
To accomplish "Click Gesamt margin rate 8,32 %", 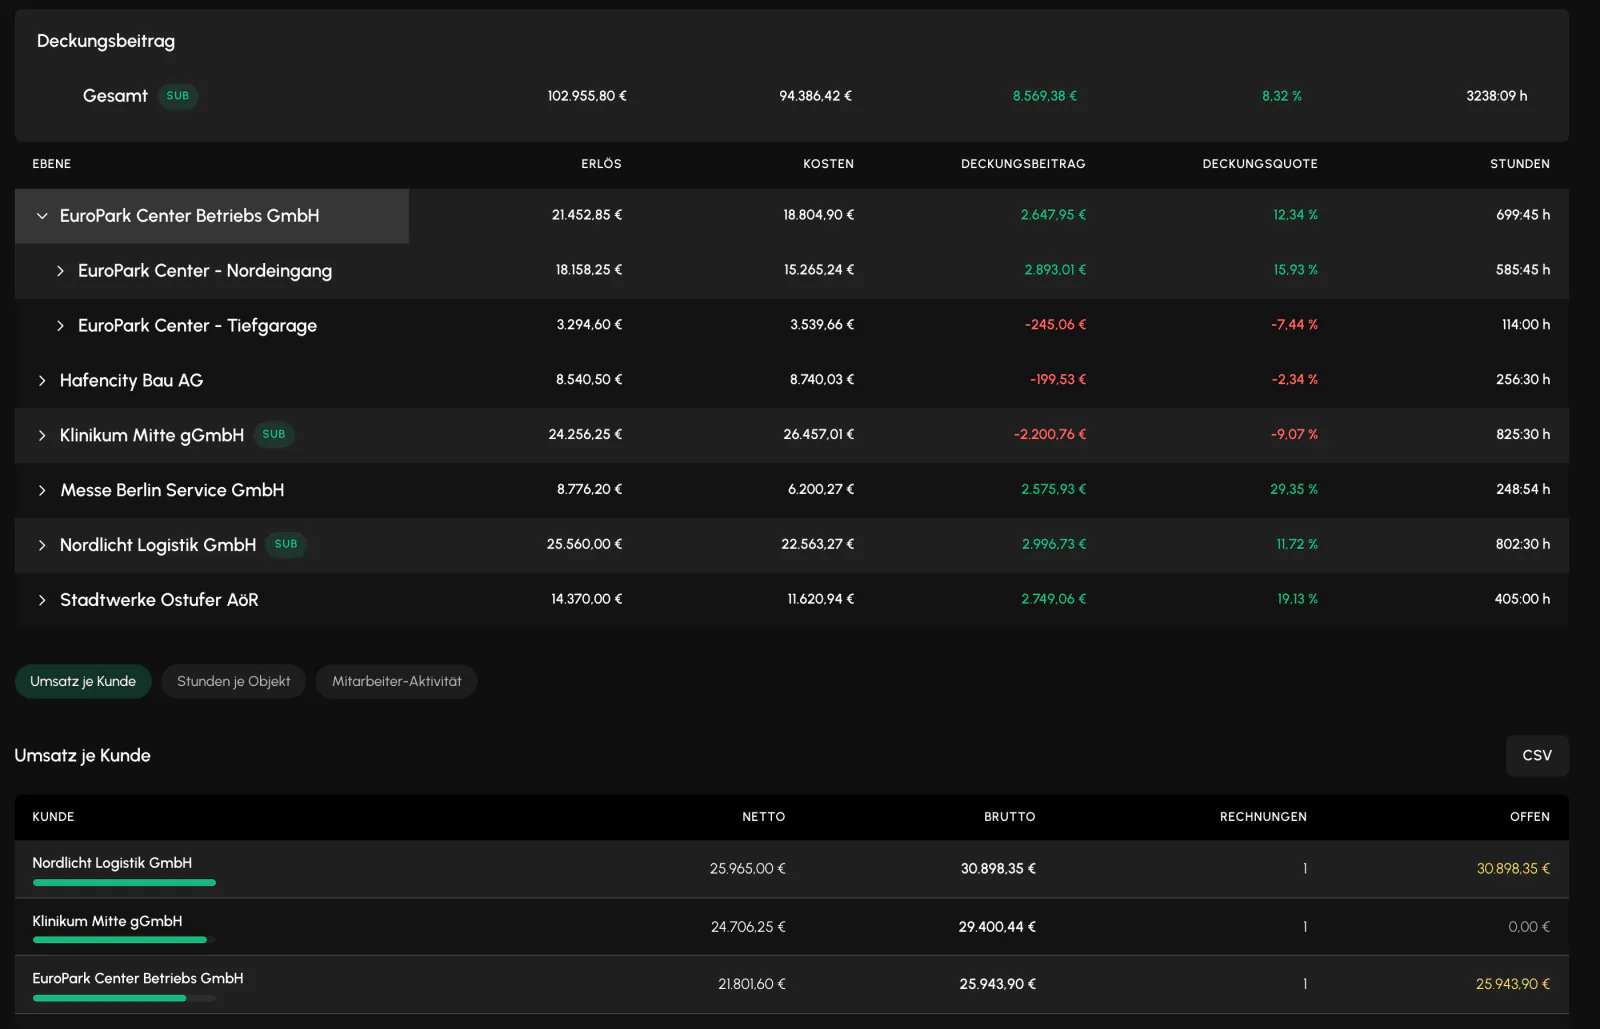I will pos(1282,96).
